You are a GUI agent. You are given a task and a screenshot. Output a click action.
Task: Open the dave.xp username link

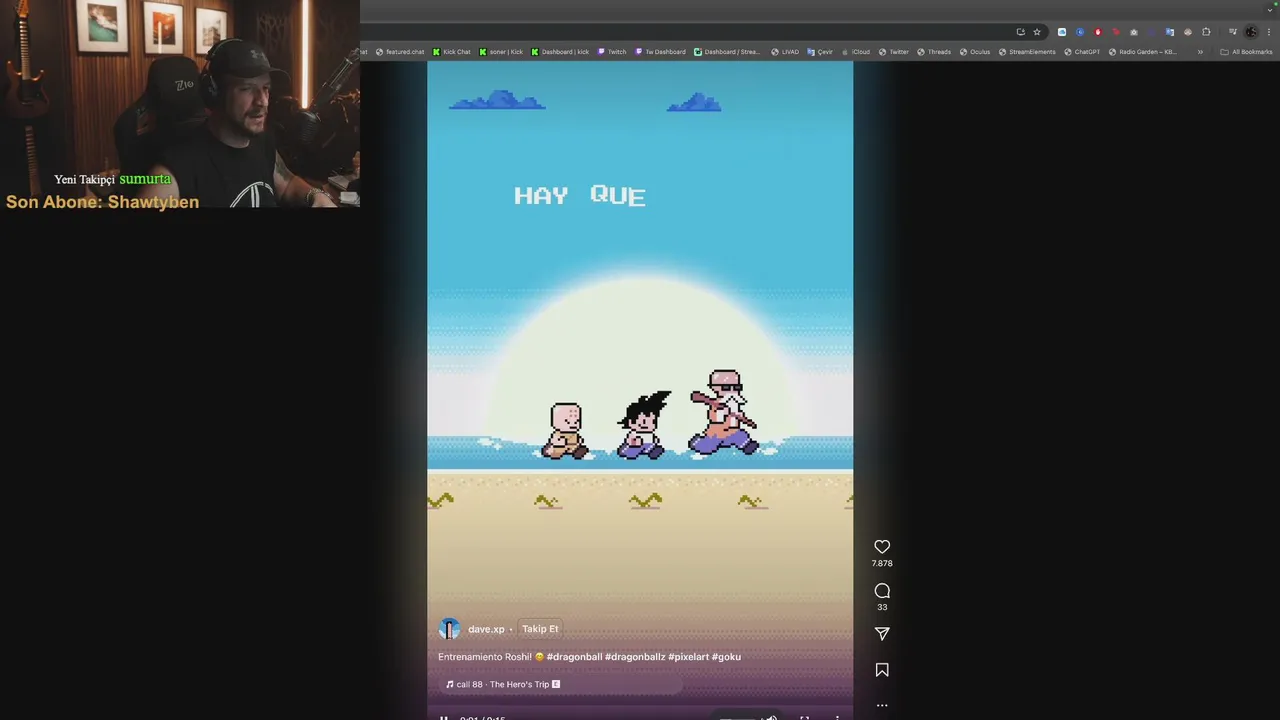486,629
